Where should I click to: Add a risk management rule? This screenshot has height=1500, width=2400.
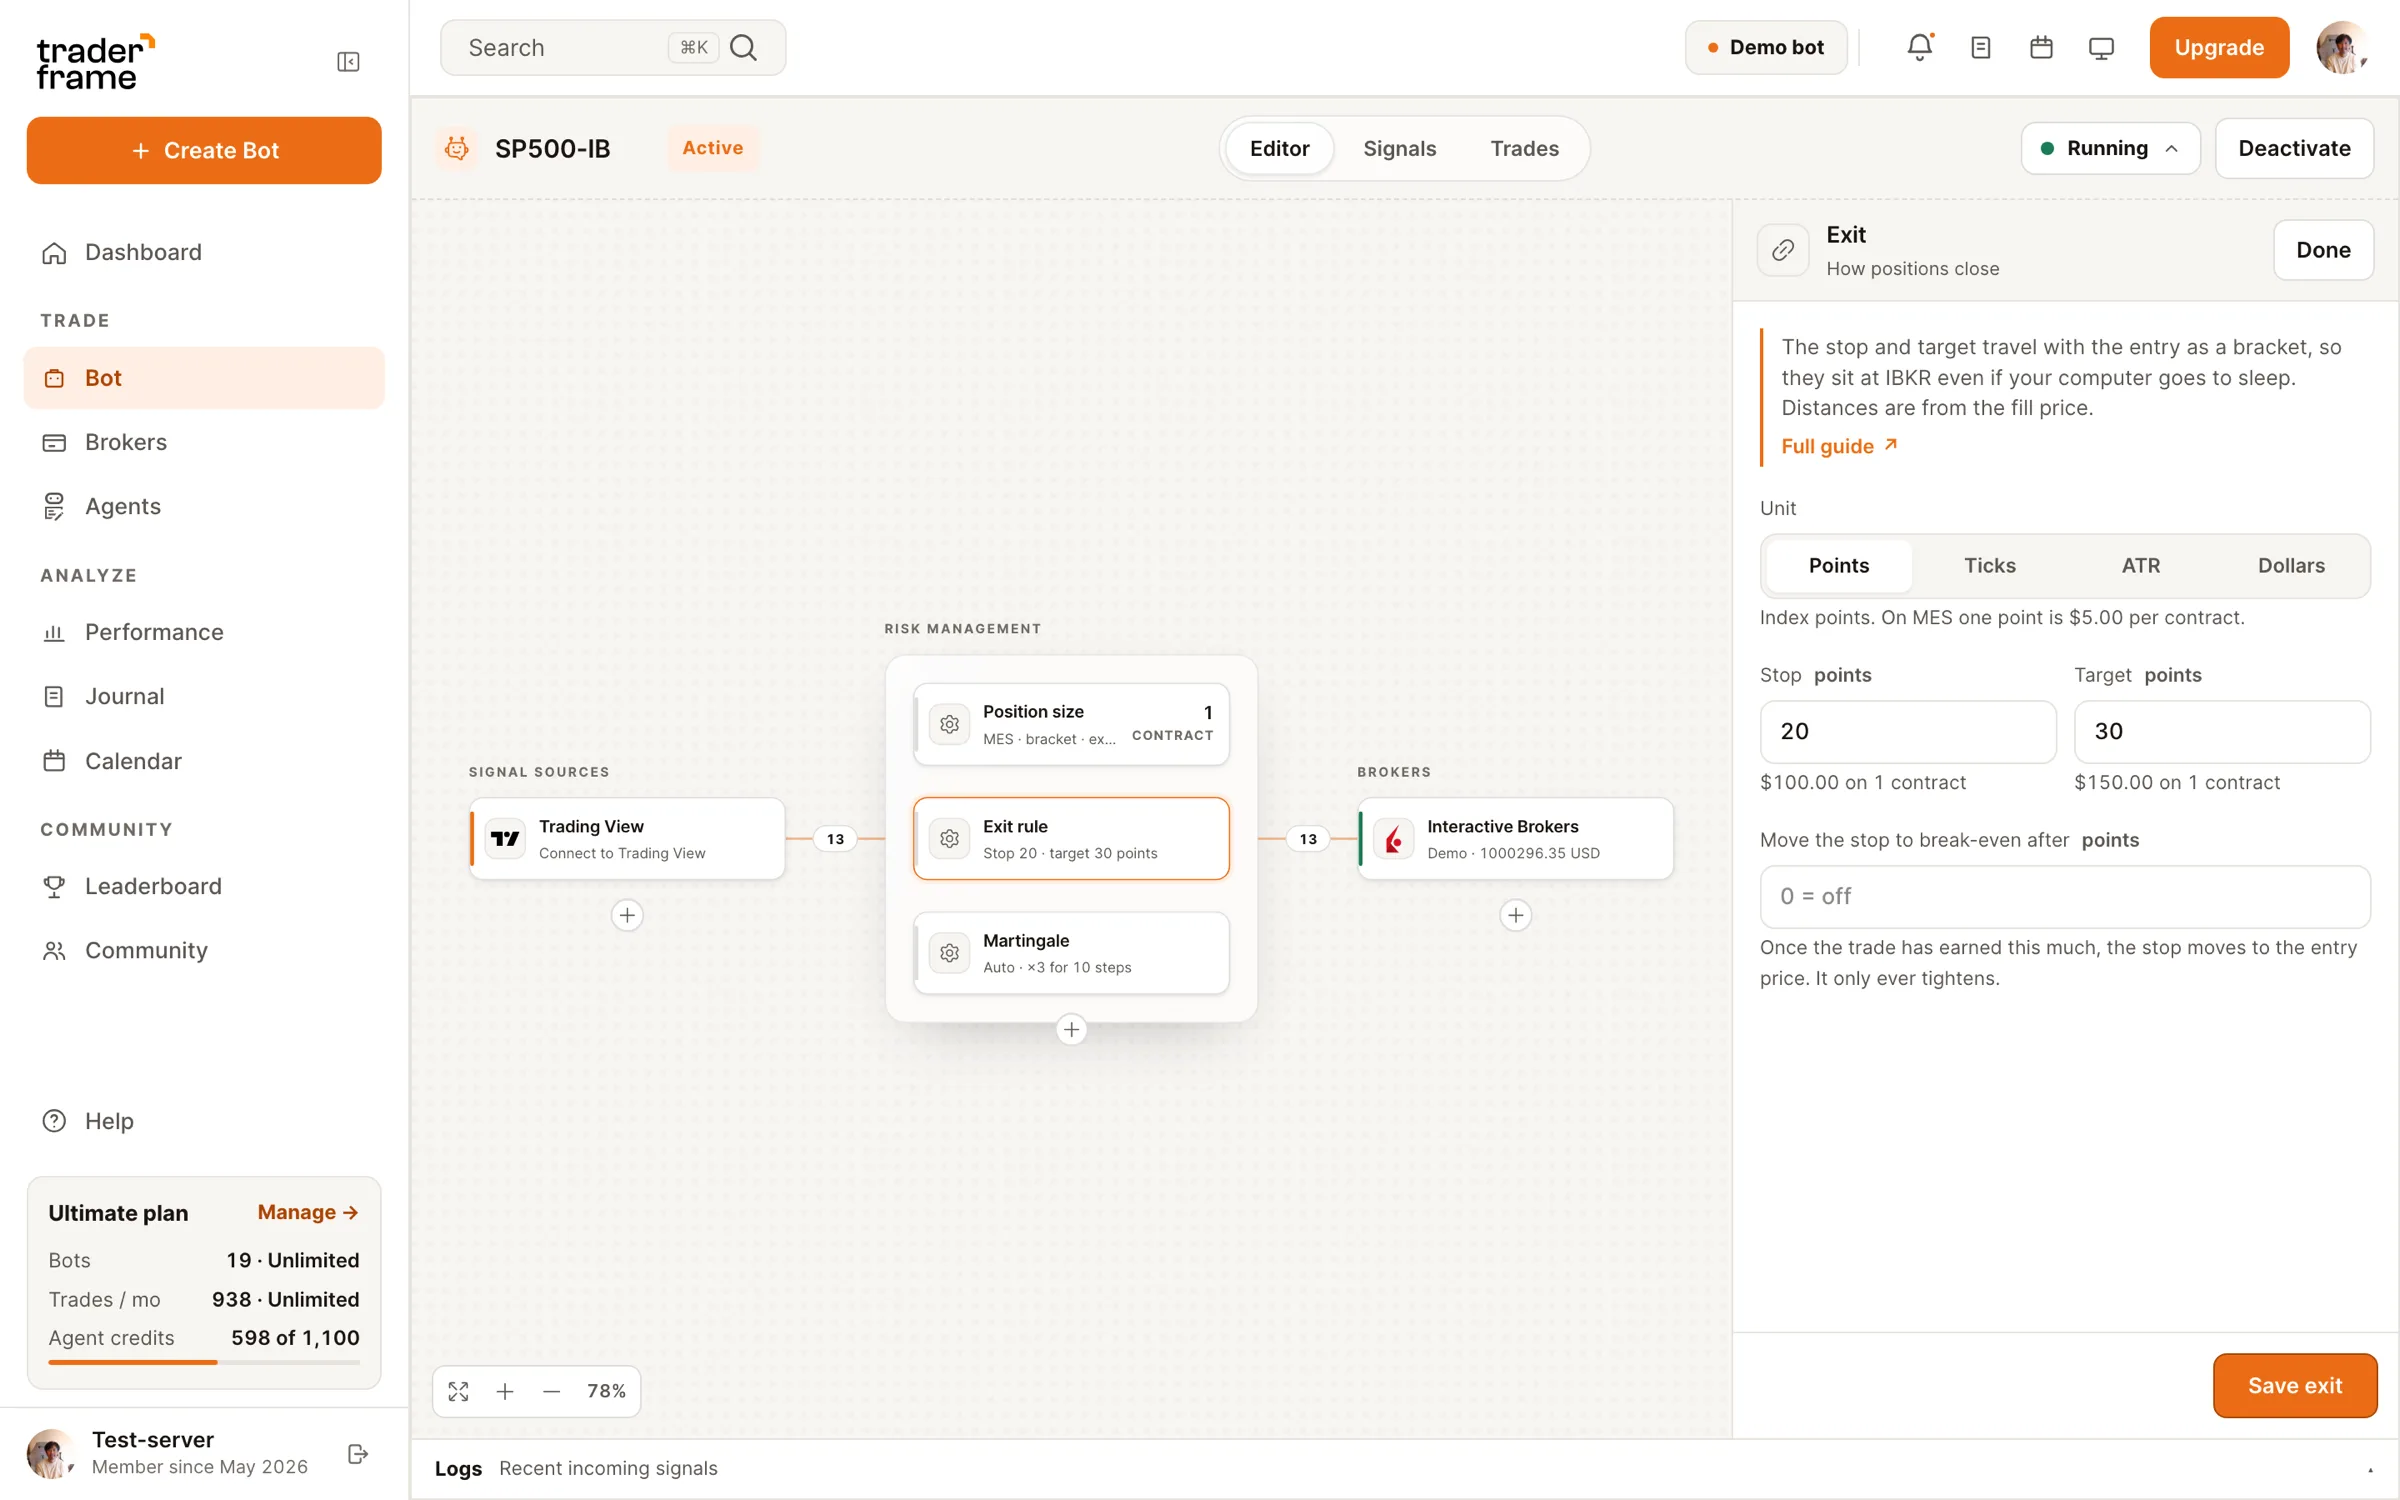point(1071,1029)
